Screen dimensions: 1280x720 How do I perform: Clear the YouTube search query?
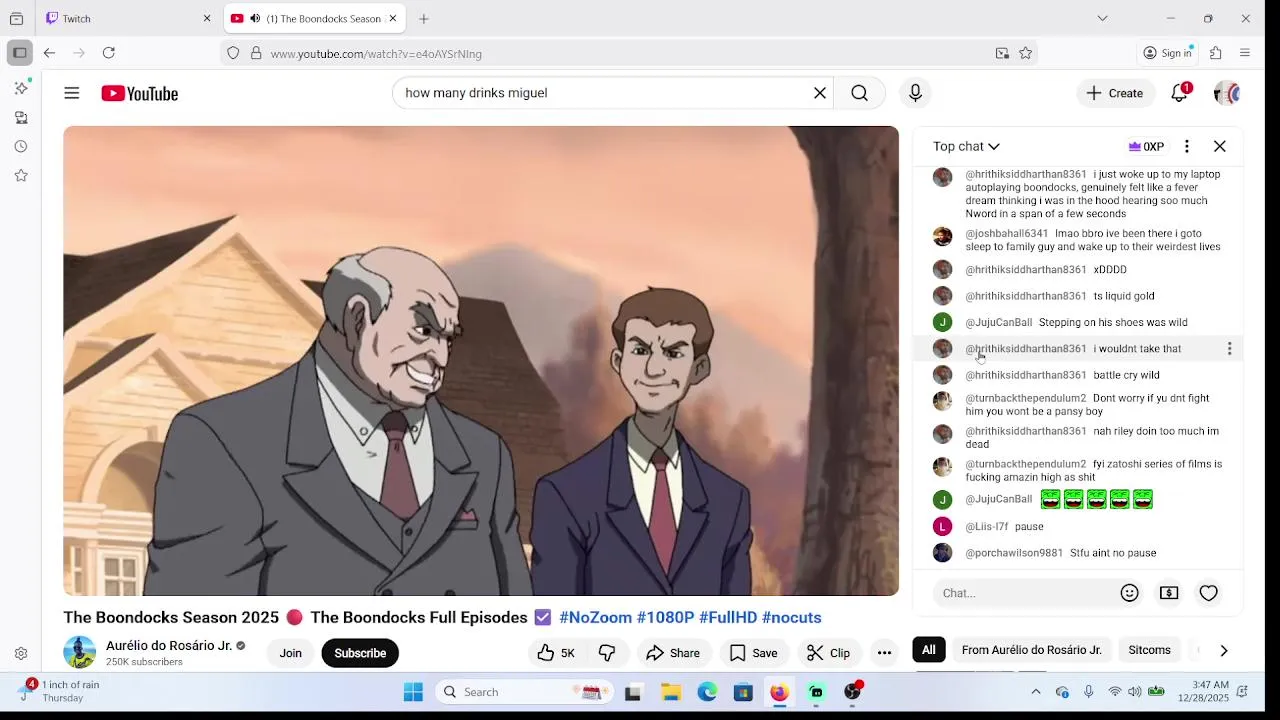pos(820,93)
